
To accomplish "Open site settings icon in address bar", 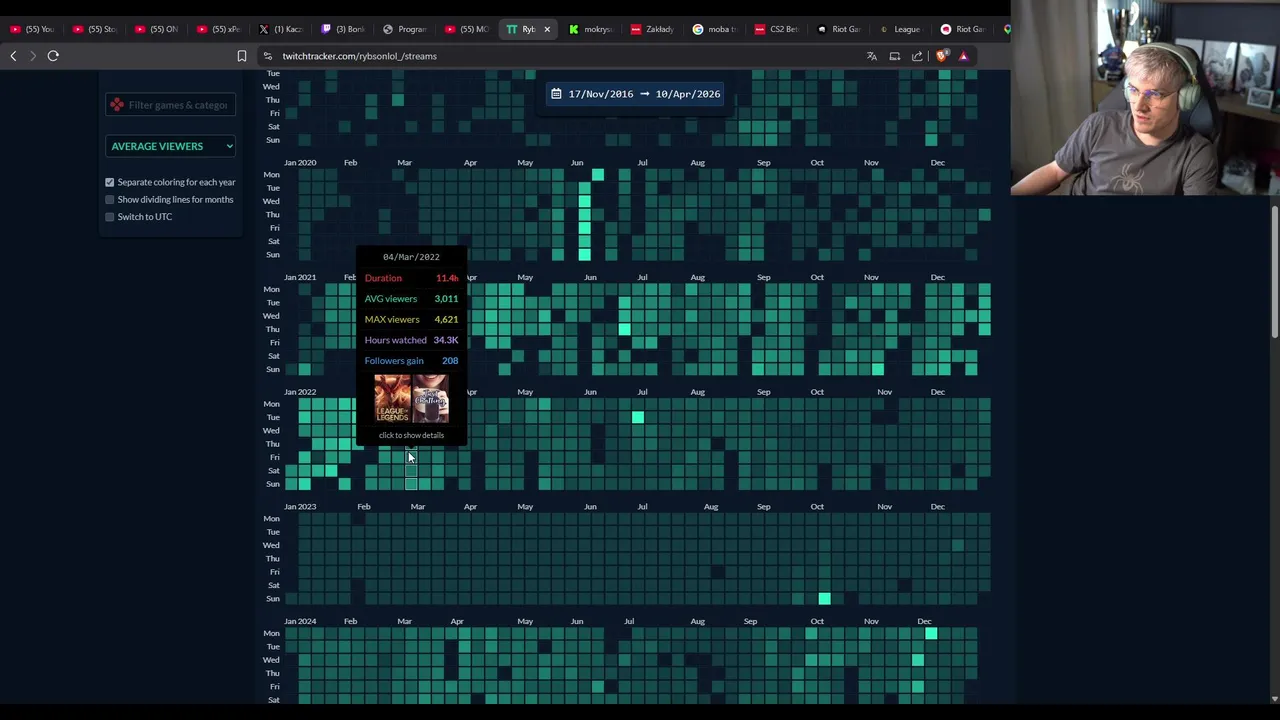I will click(x=268, y=56).
